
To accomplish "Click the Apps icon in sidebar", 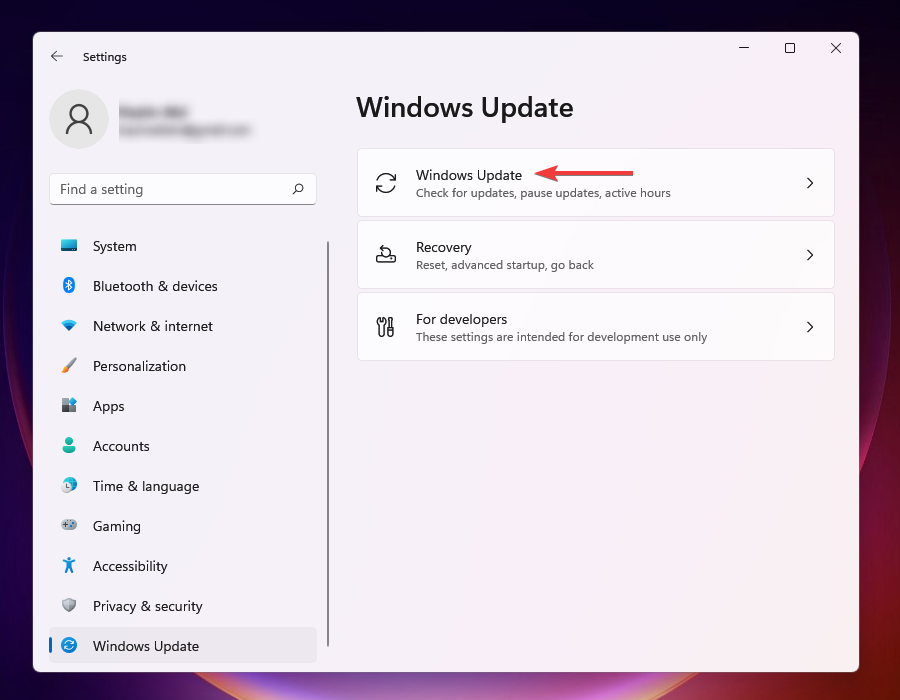I will coord(69,405).
